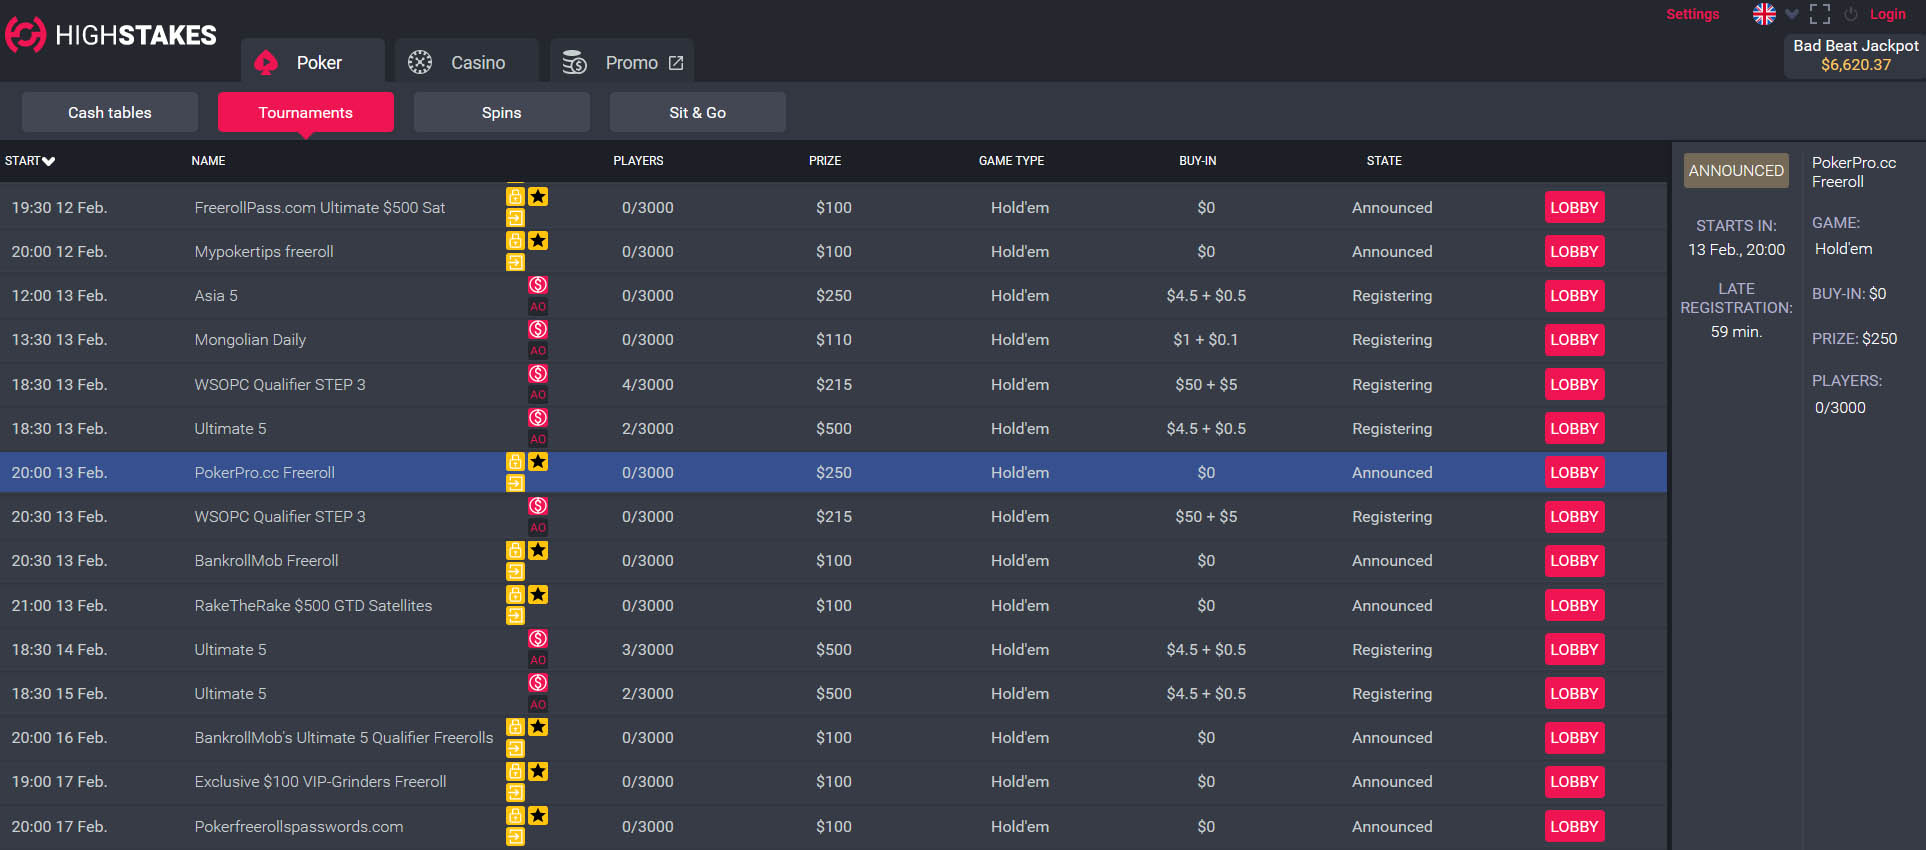Select the BankrollMob Freeroll tournament name
This screenshot has width=1926, height=850.
coord(266,561)
